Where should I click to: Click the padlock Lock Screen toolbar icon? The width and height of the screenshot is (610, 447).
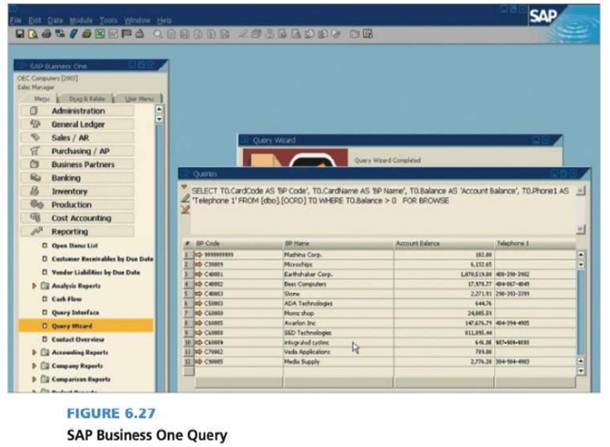pyautogui.click(x=140, y=34)
